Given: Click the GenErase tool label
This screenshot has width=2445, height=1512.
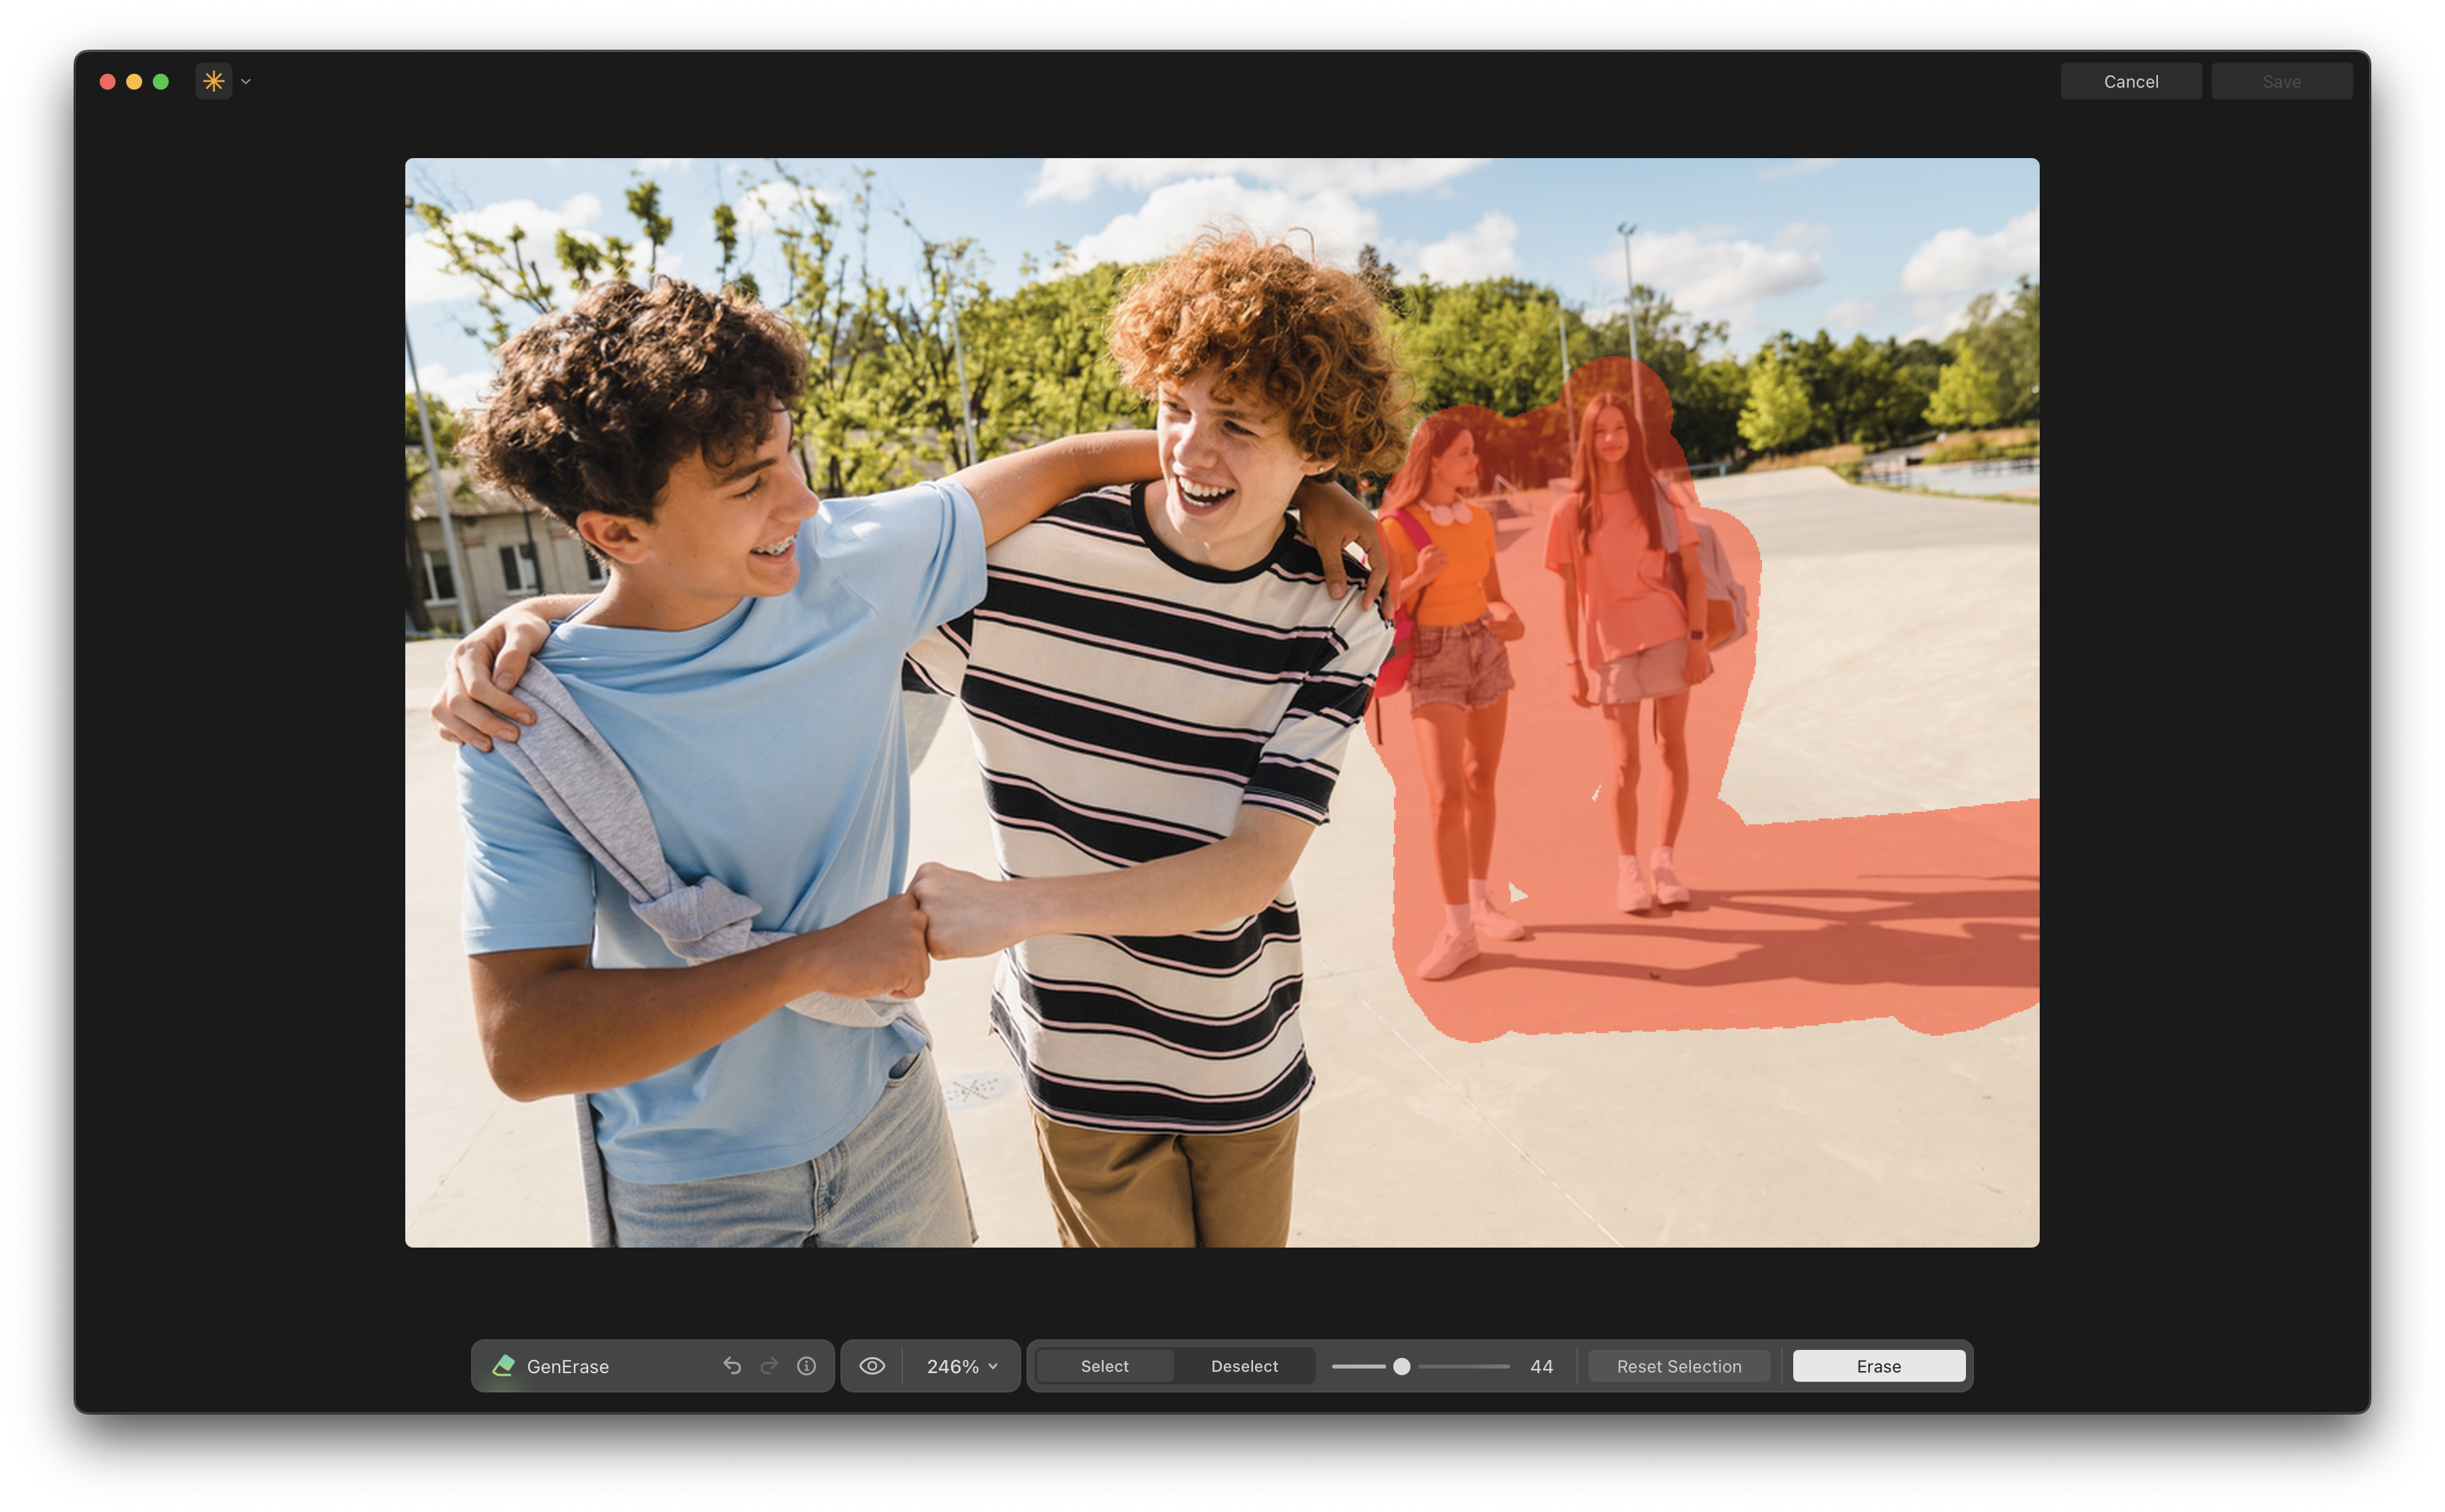Looking at the screenshot, I should pos(568,1366).
